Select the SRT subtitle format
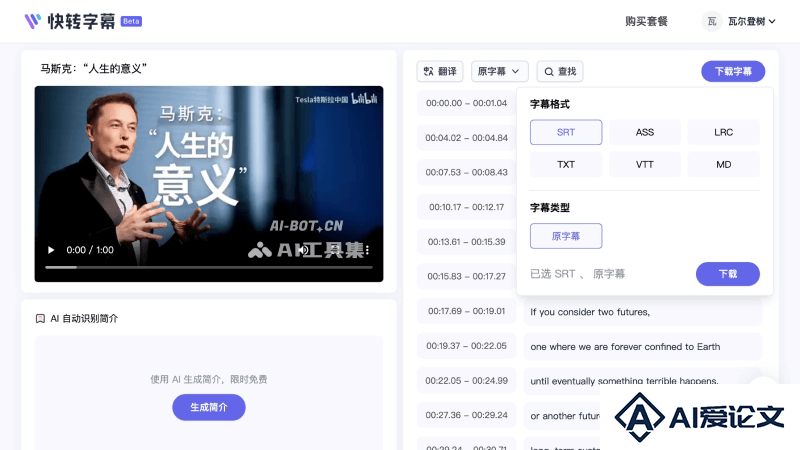This screenshot has height=450, width=800. point(566,132)
